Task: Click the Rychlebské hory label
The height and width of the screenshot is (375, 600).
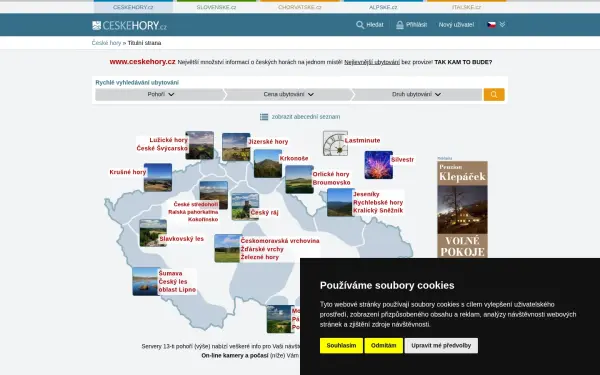Action: [x=378, y=202]
